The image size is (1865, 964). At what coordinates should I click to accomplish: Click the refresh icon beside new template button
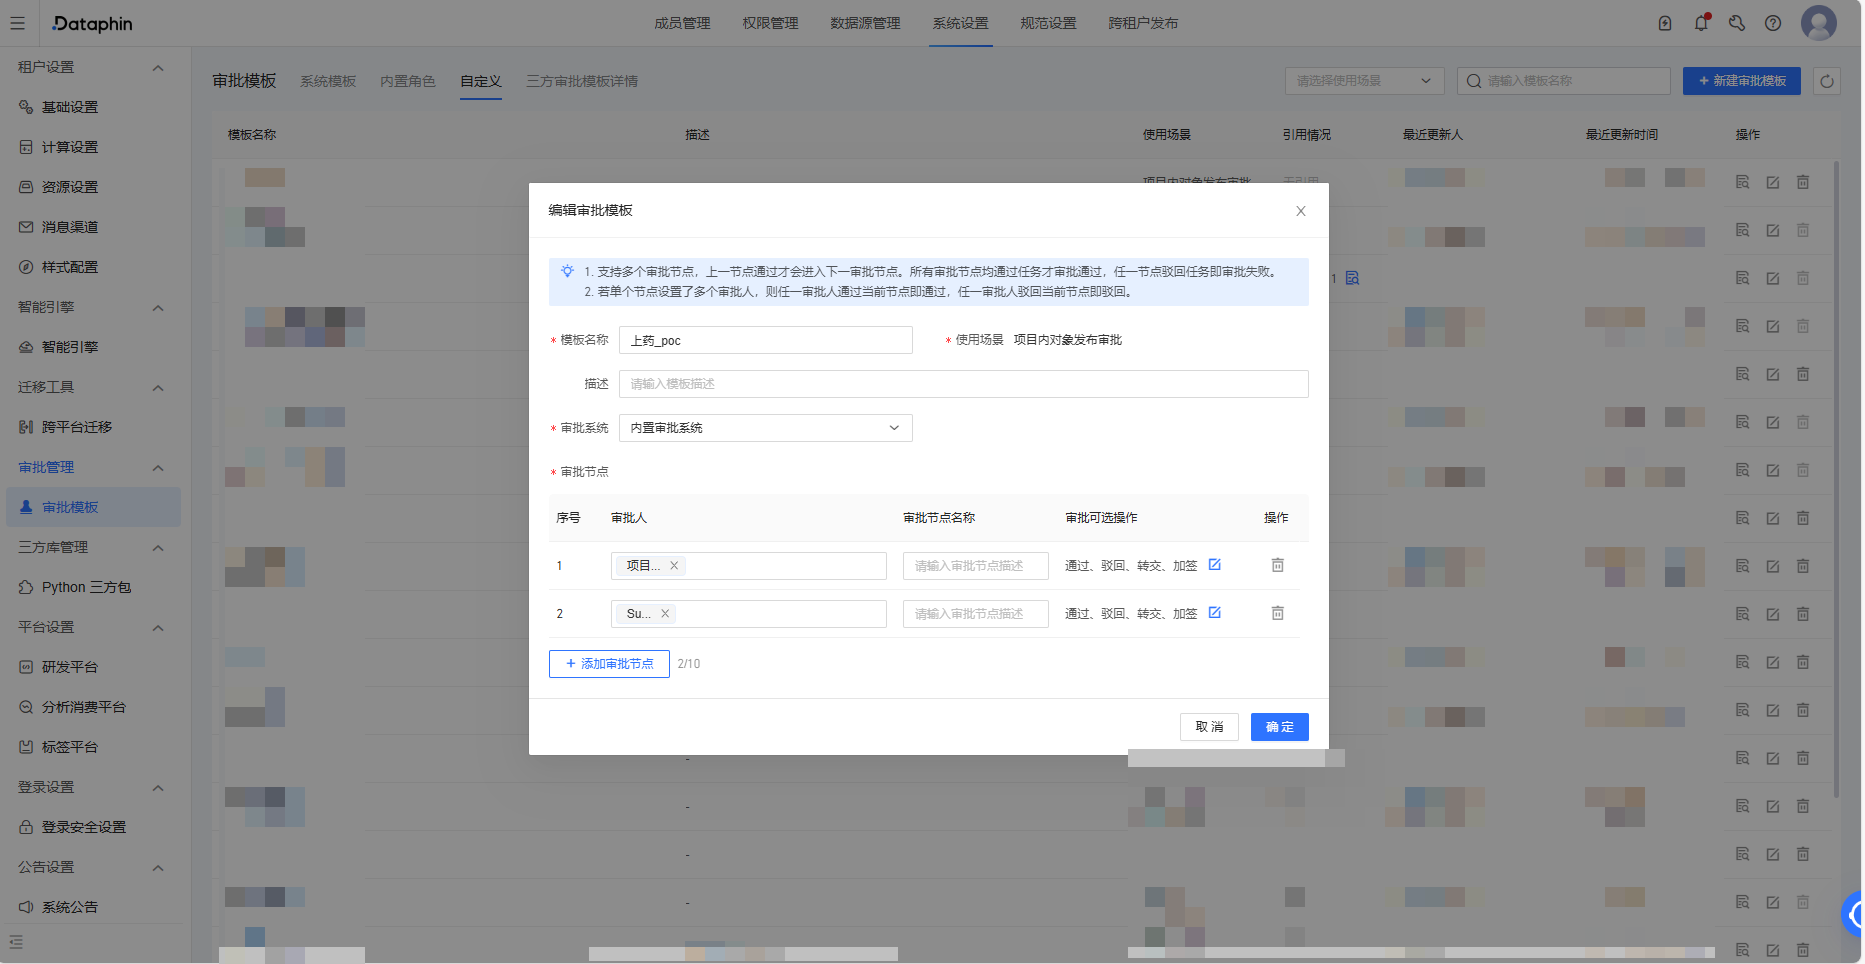pyautogui.click(x=1826, y=81)
